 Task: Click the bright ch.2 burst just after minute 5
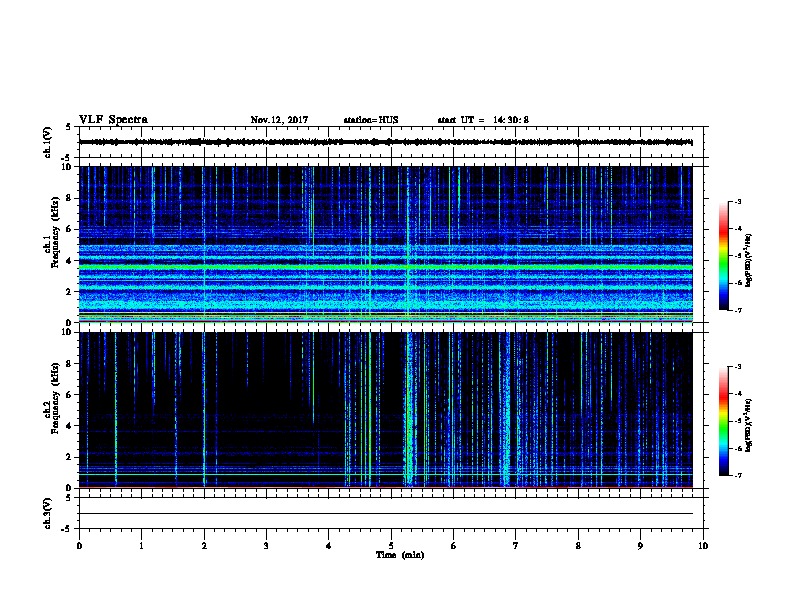pyautogui.click(x=409, y=410)
